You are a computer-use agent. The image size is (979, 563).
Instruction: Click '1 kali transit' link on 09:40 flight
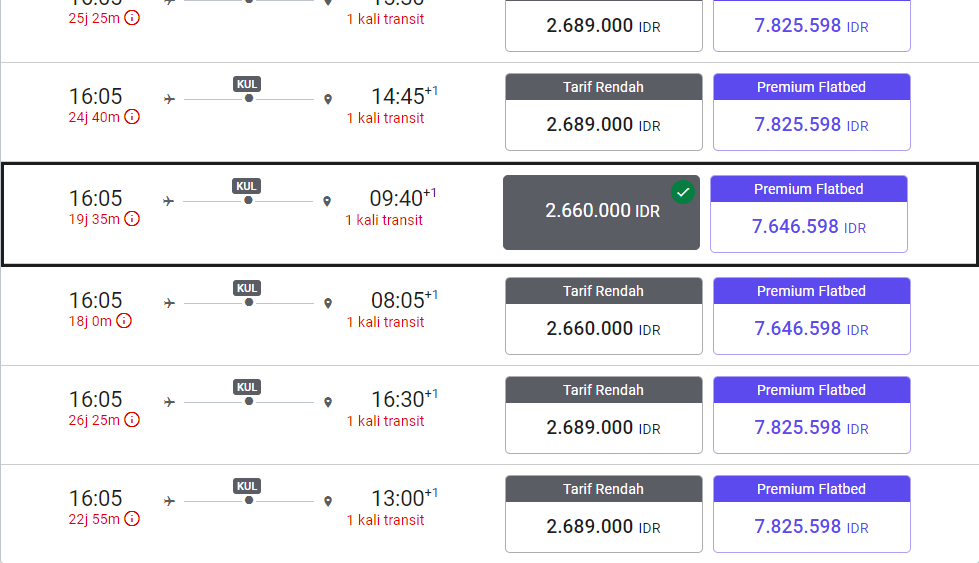click(x=384, y=220)
